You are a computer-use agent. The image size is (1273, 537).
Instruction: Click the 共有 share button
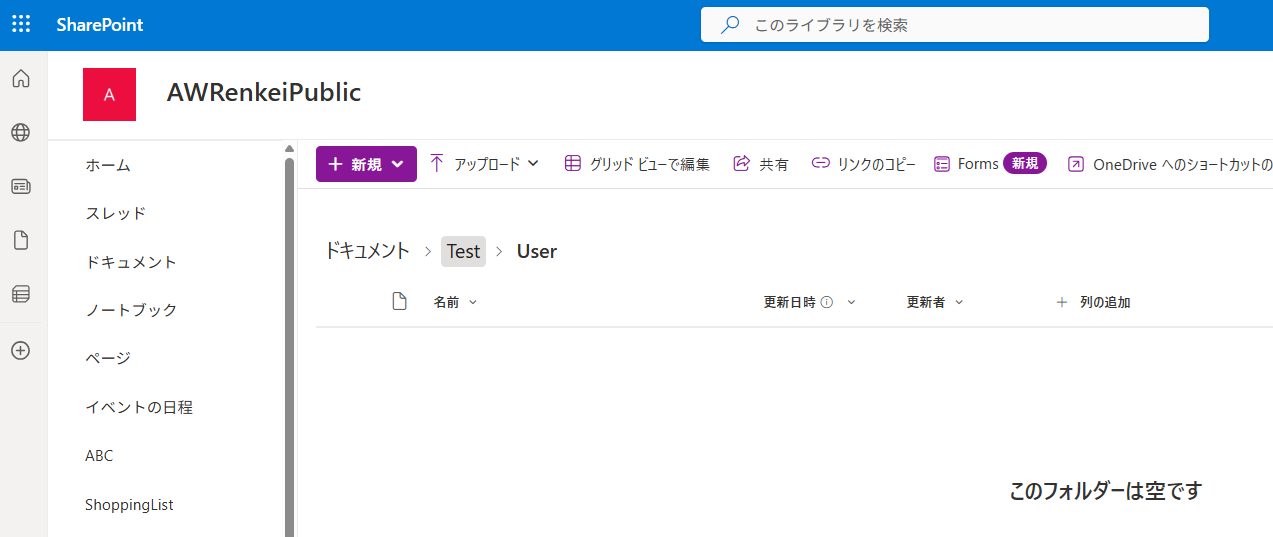[x=761, y=164]
